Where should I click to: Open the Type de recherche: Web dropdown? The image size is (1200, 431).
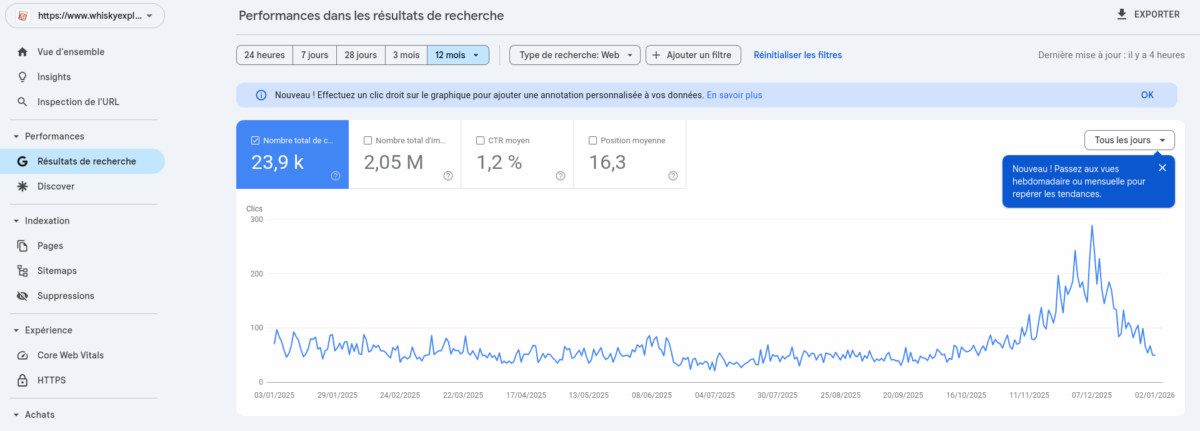point(574,55)
